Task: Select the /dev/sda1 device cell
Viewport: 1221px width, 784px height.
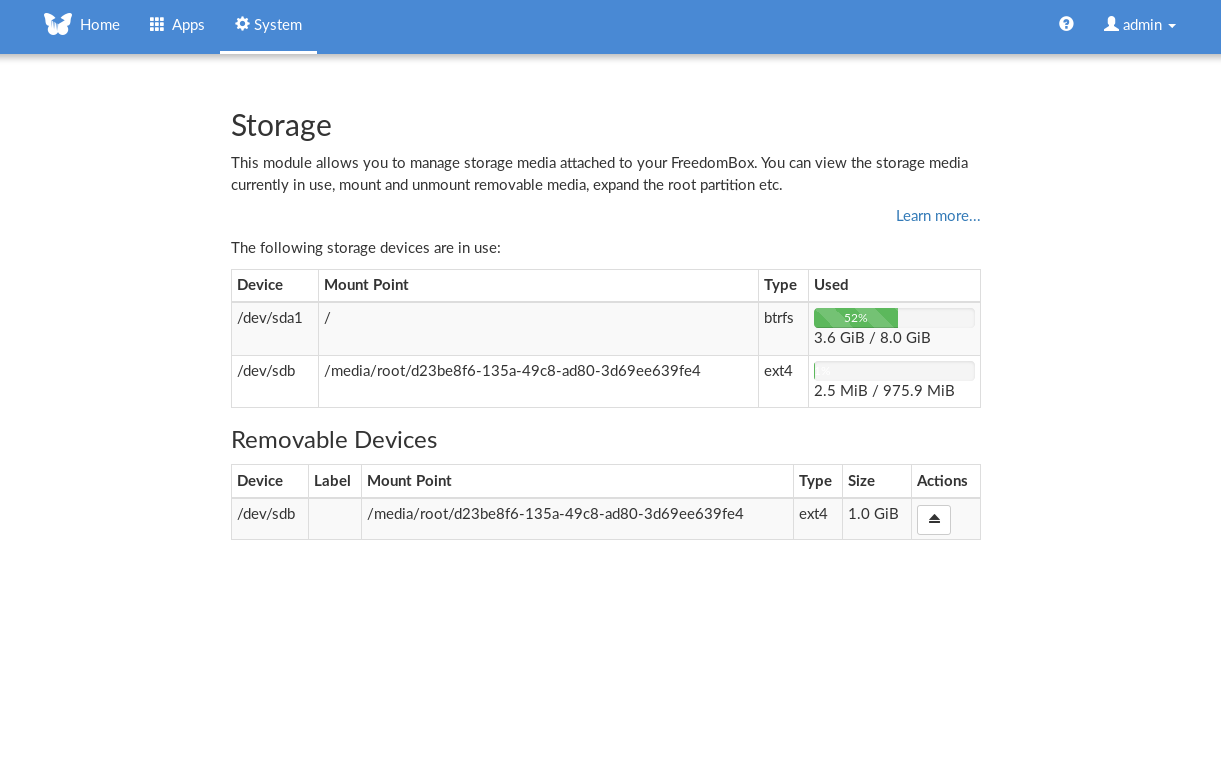Action: pos(269,318)
